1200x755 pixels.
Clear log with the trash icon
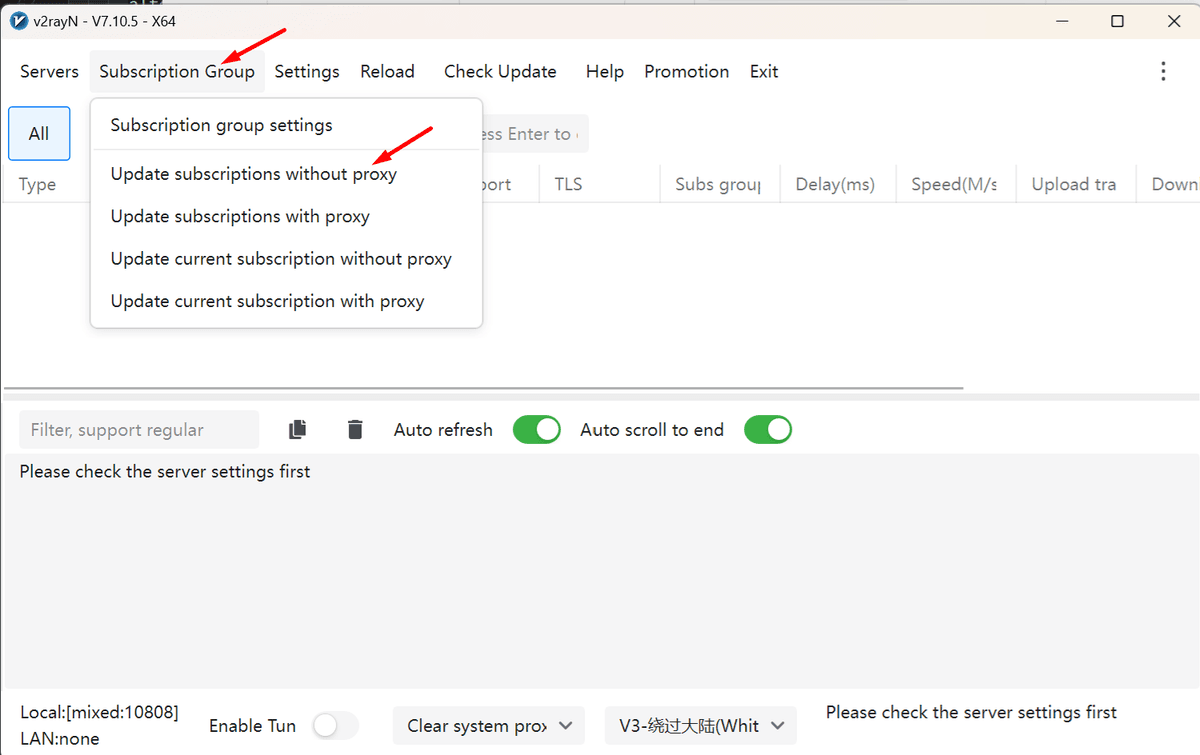[355, 430]
